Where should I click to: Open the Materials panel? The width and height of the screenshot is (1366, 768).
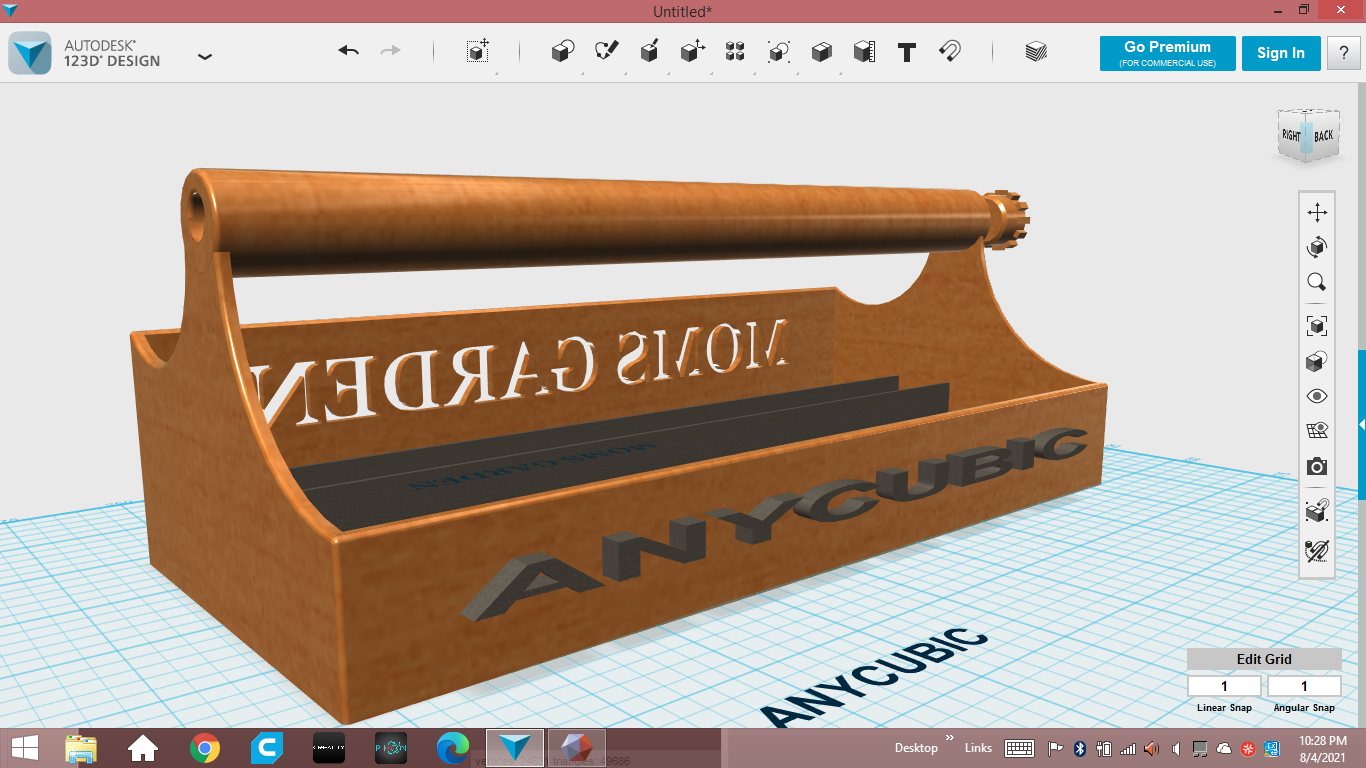pos(1036,52)
